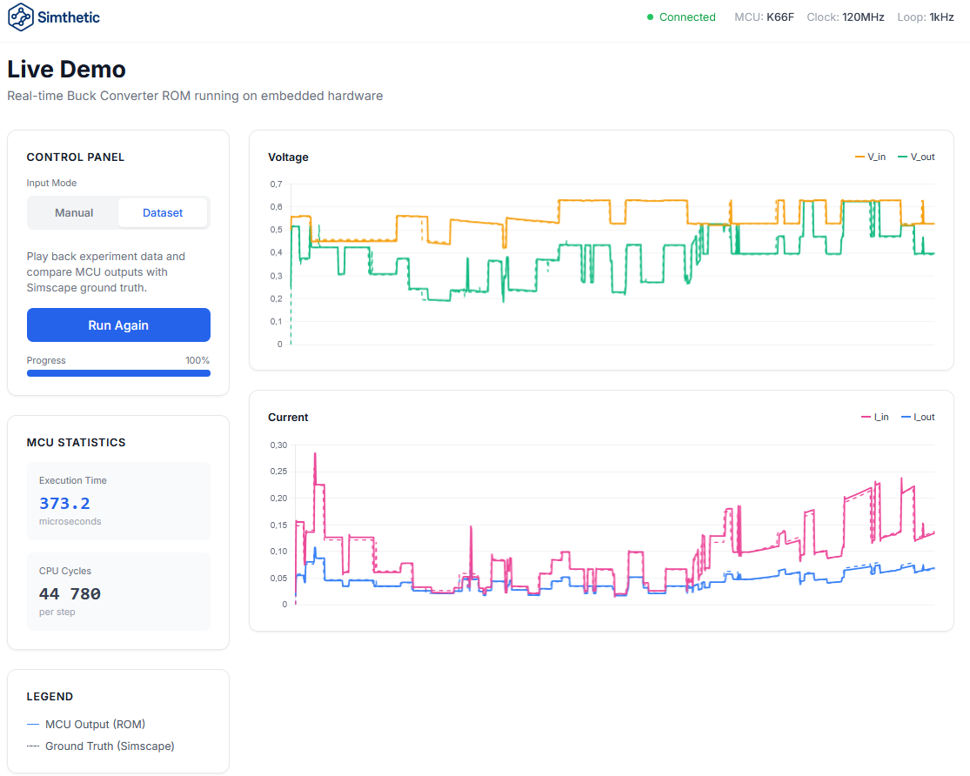Screen dimensions: 970x776
Task: Click the Loop 1kHz indicator
Action: point(925,17)
